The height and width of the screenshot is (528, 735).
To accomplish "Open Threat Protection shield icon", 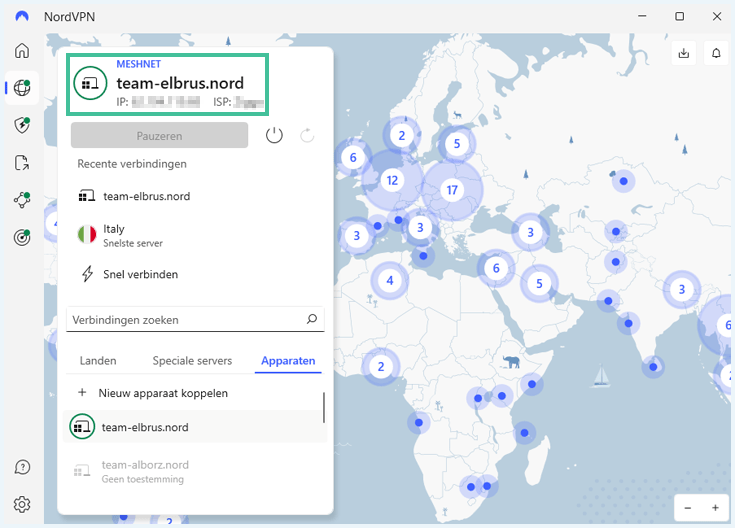I will point(22,125).
